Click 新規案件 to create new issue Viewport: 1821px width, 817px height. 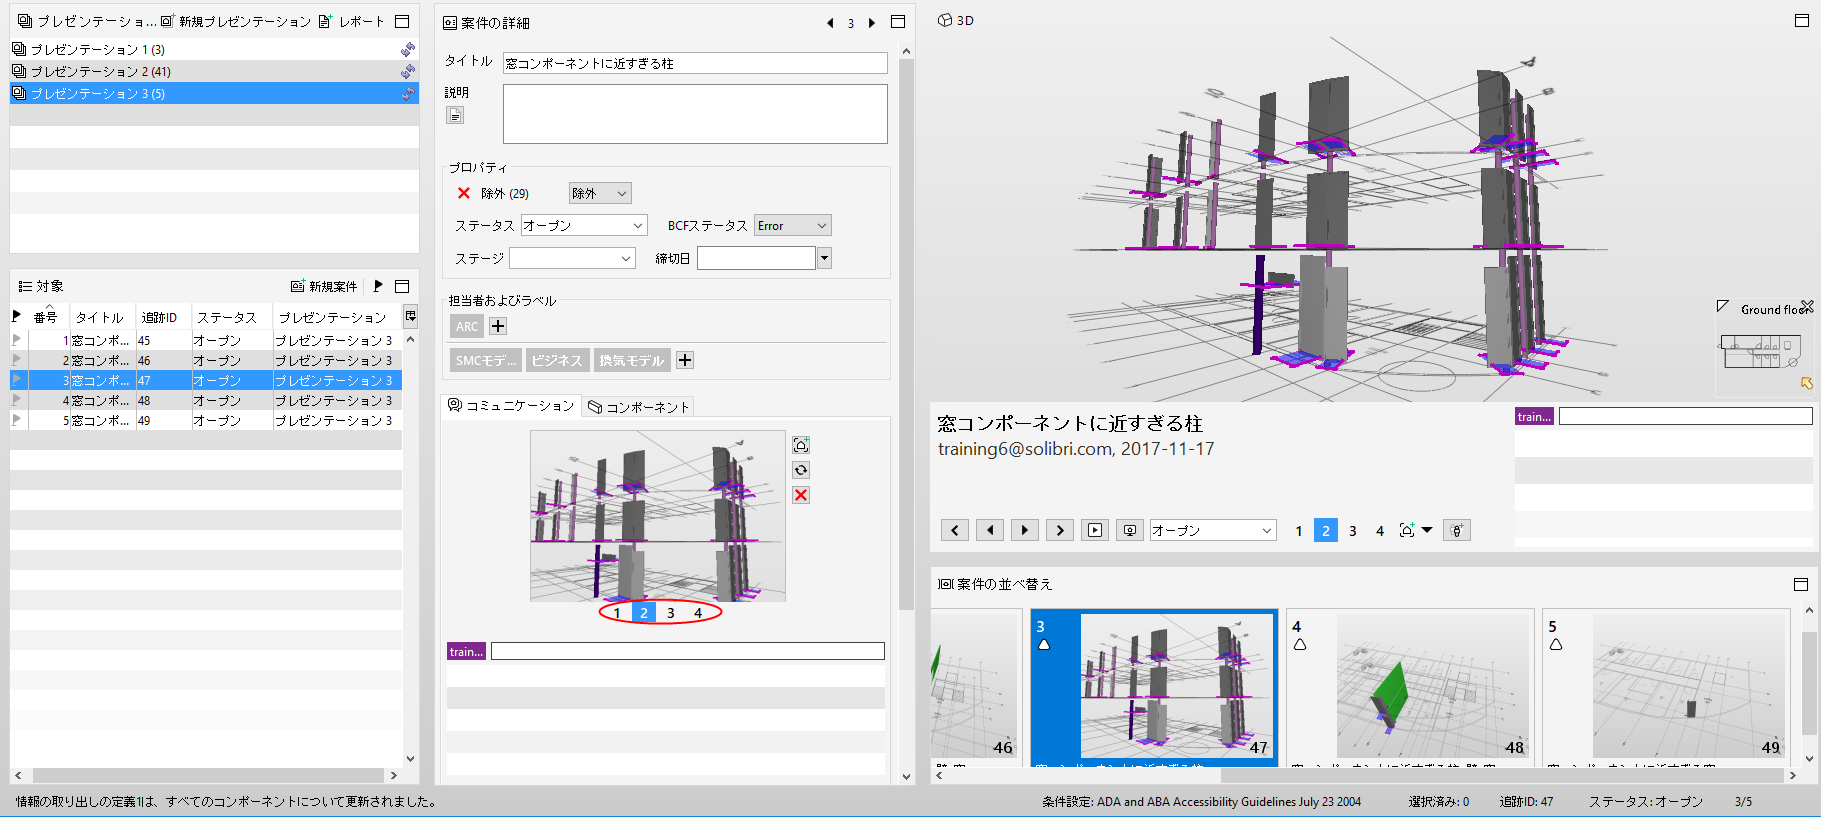[x=324, y=286]
